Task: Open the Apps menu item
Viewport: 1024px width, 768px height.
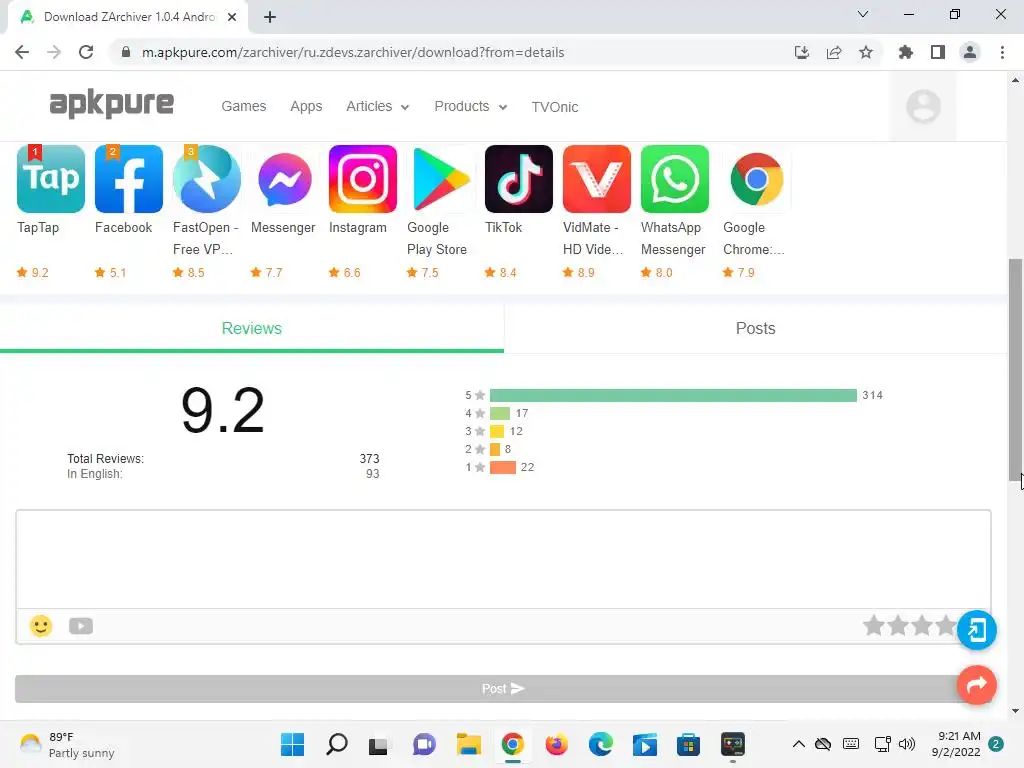Action: [306, 106]
